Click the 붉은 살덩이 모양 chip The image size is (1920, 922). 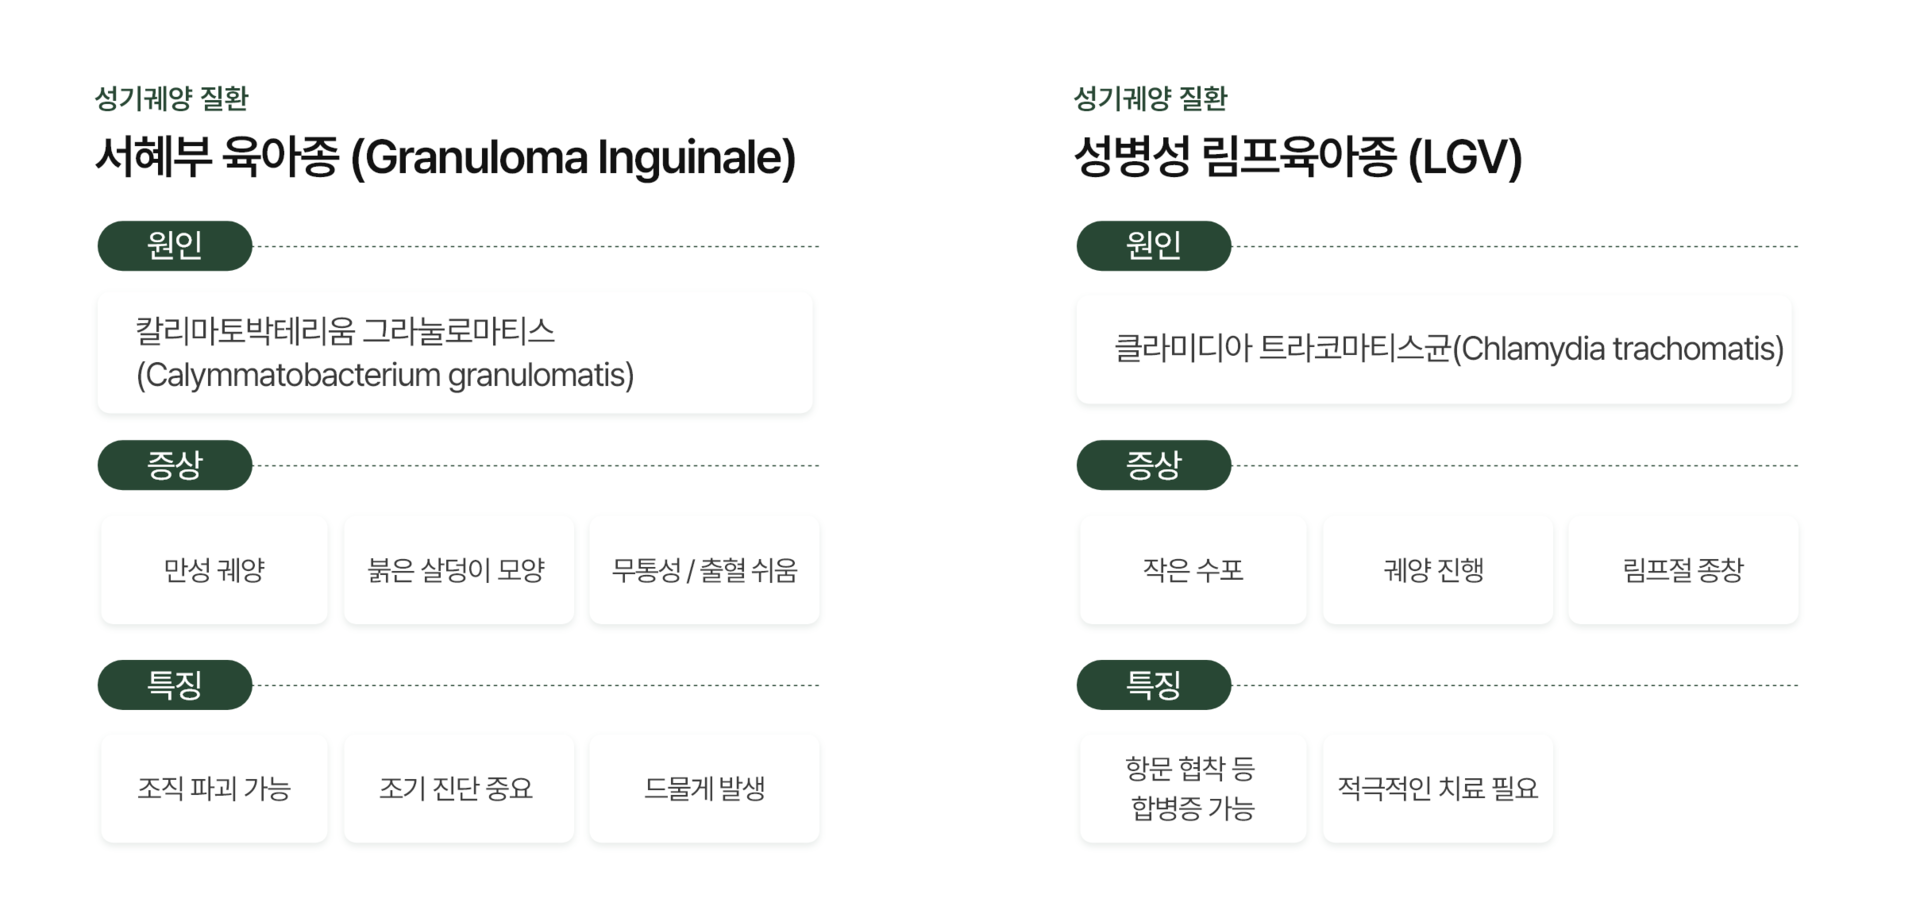[458, 570]
